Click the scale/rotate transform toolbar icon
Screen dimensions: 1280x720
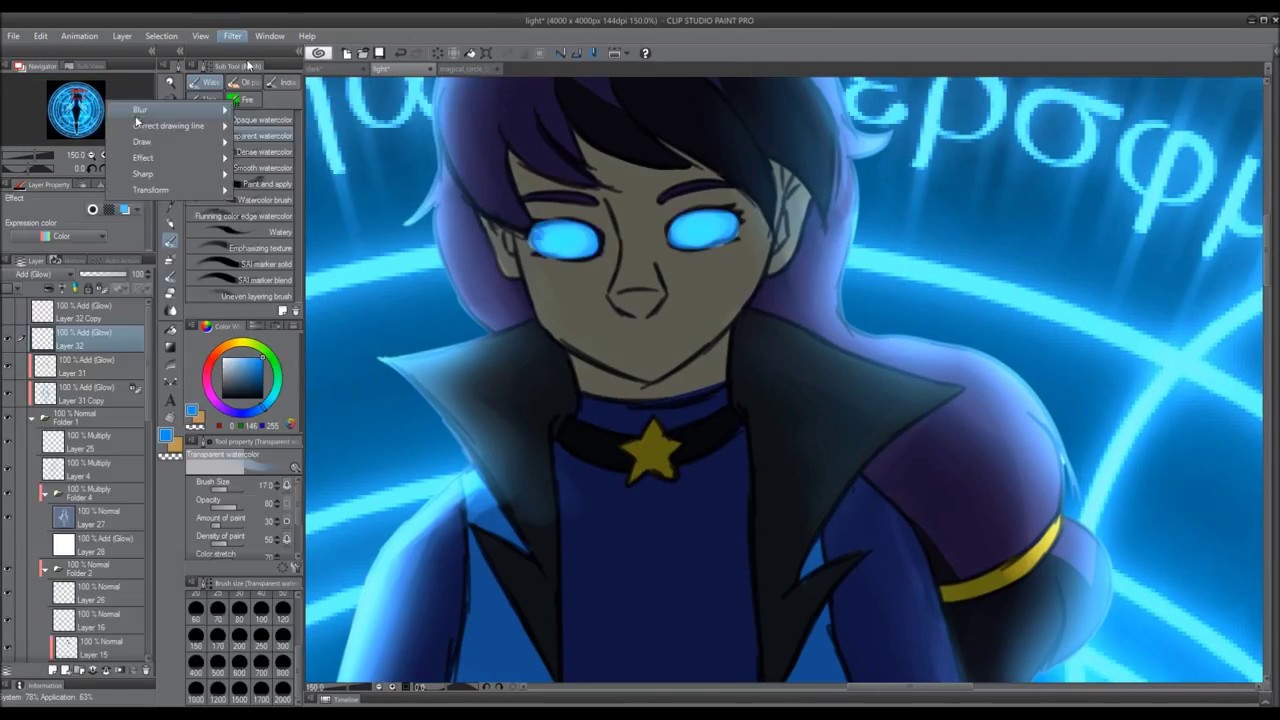tap(486, 53)
